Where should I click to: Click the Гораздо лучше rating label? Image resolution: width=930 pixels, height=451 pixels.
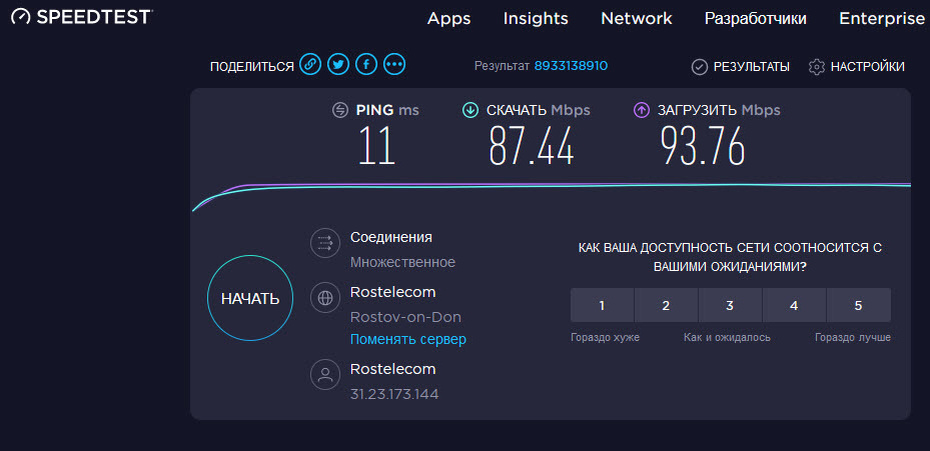(x=853, y=338)
